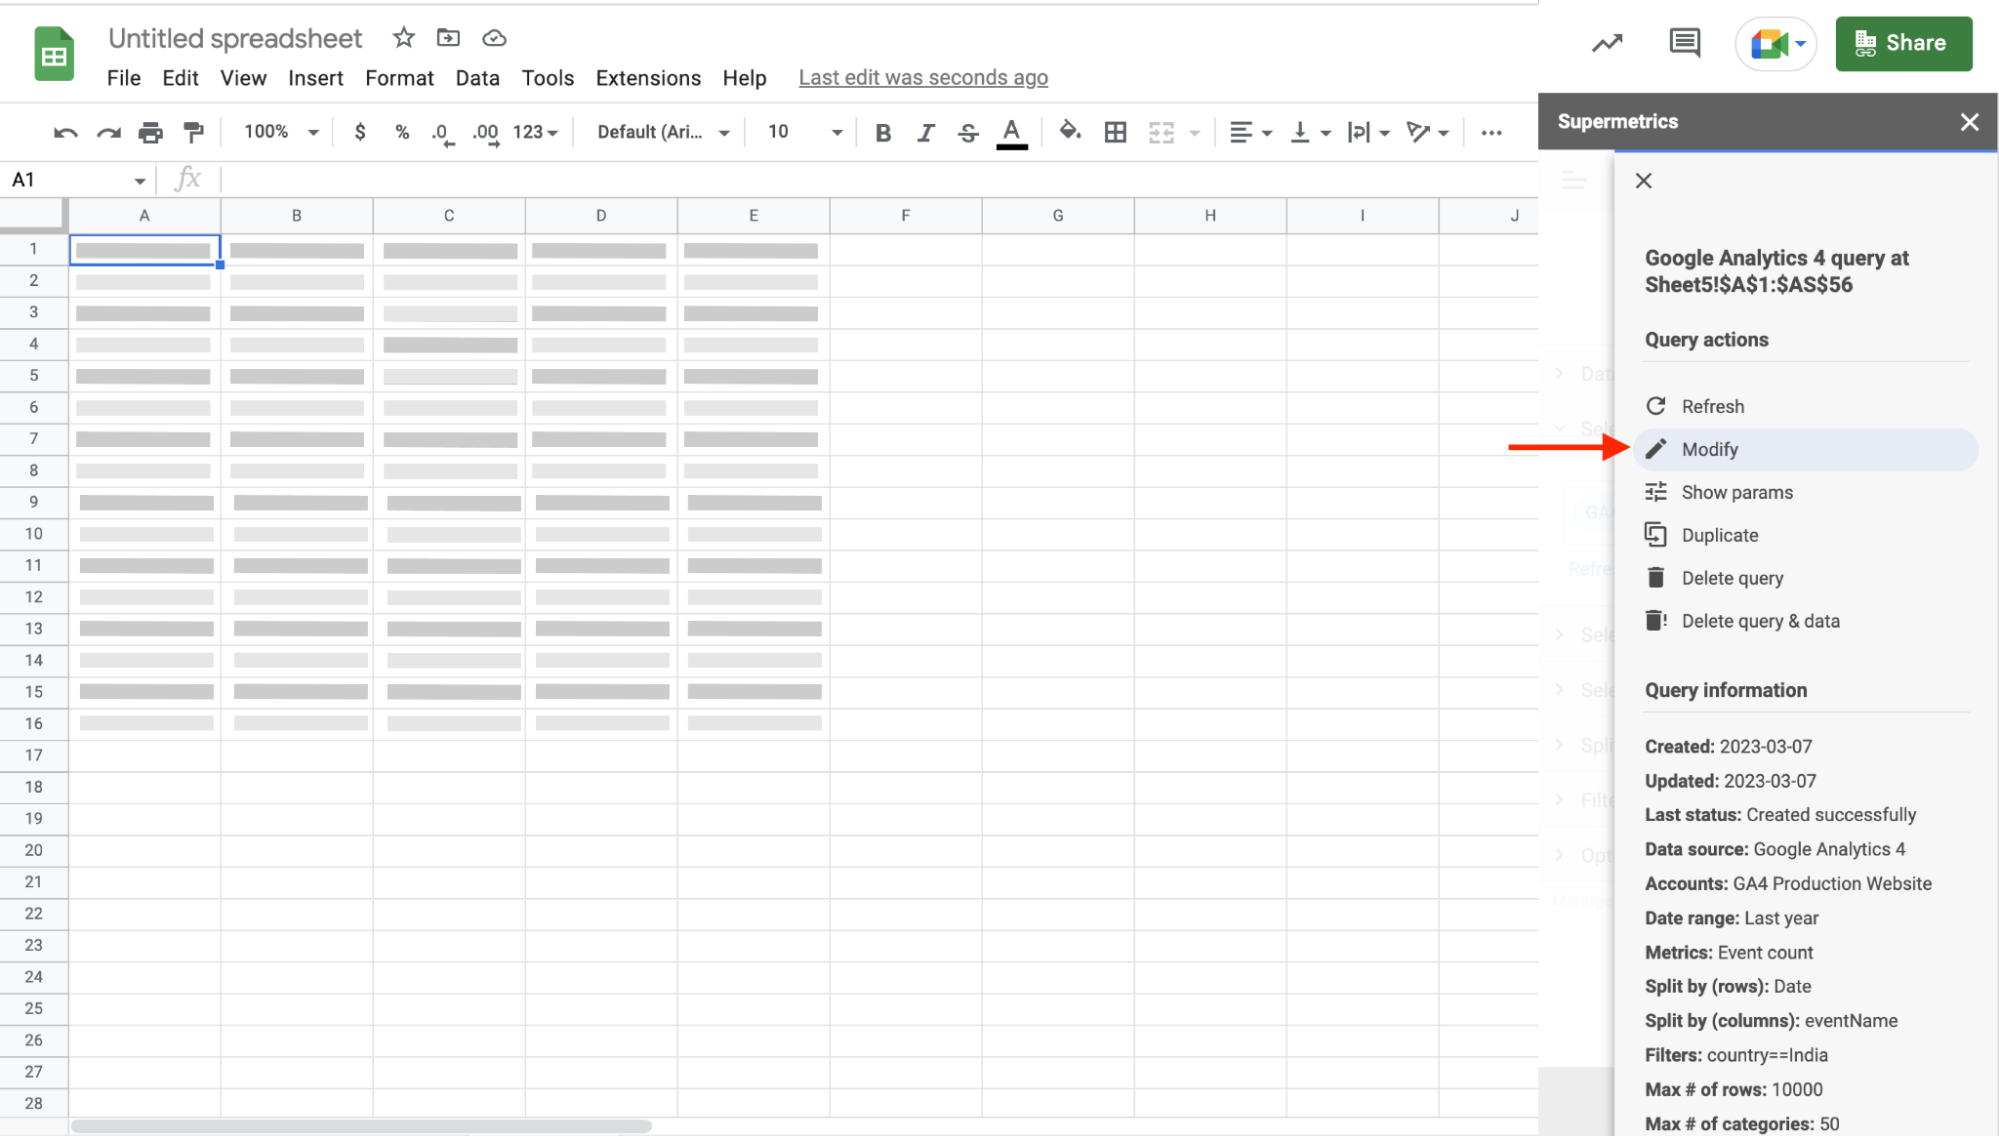Click Last edit was seconds ago link
Image resolution: width=1999 pixels, height=1137 pixels.
922,78
